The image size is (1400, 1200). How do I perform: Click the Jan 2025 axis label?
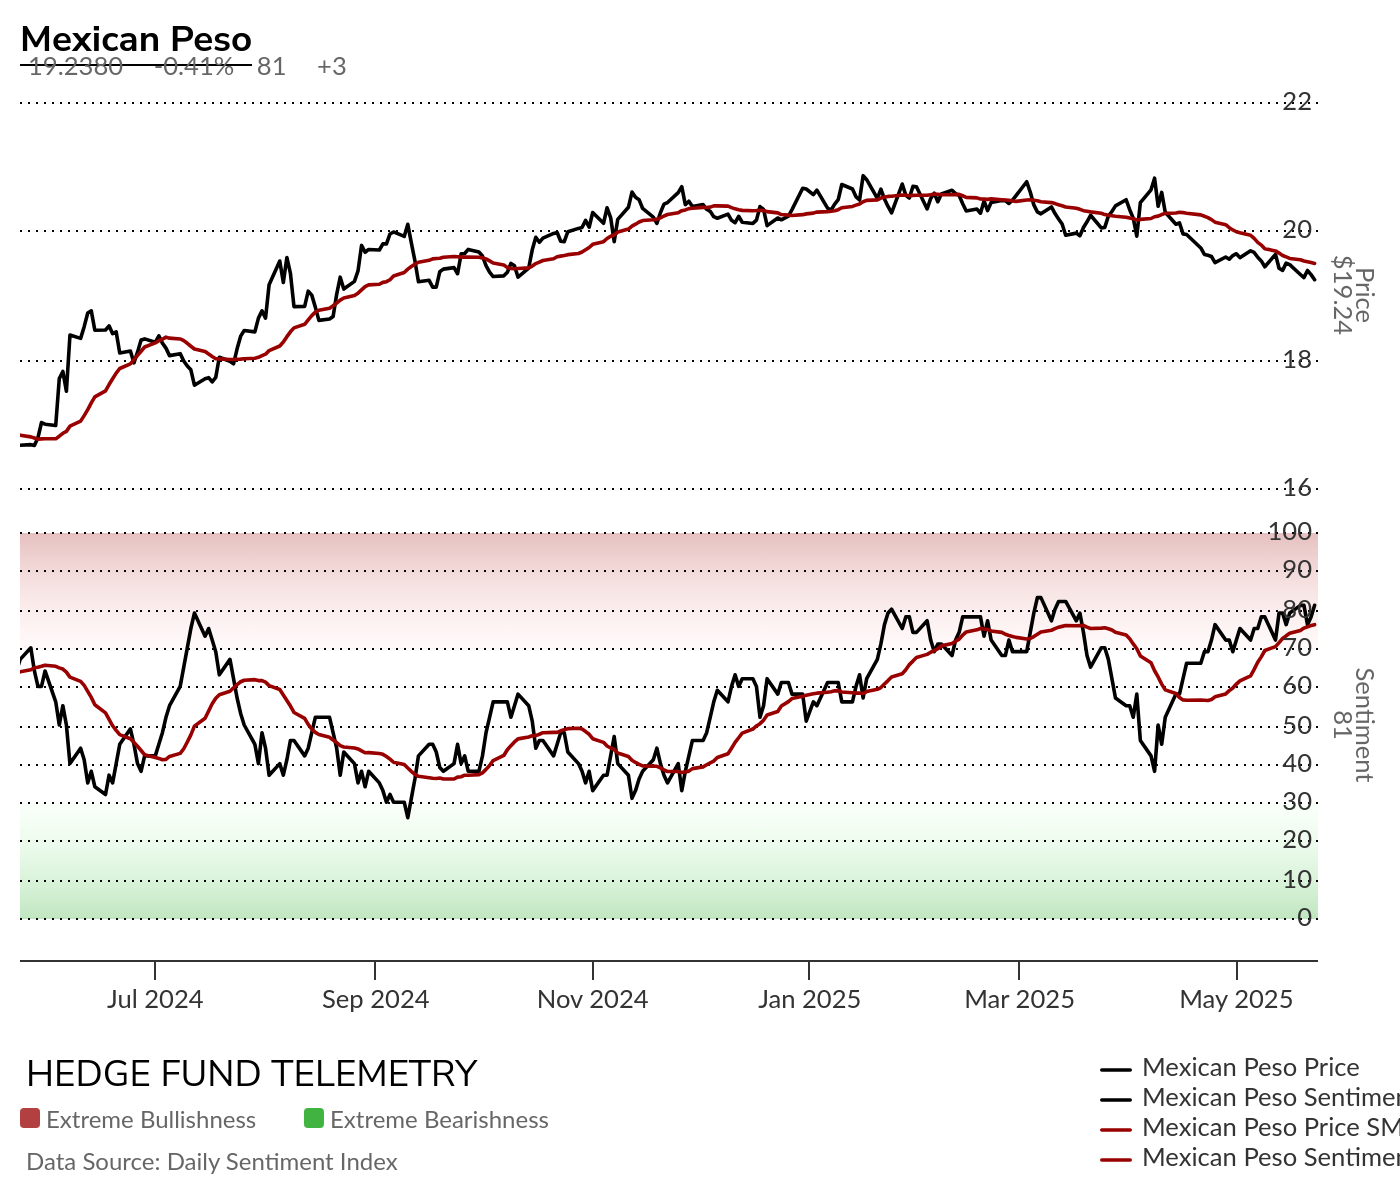pos(809,999)
